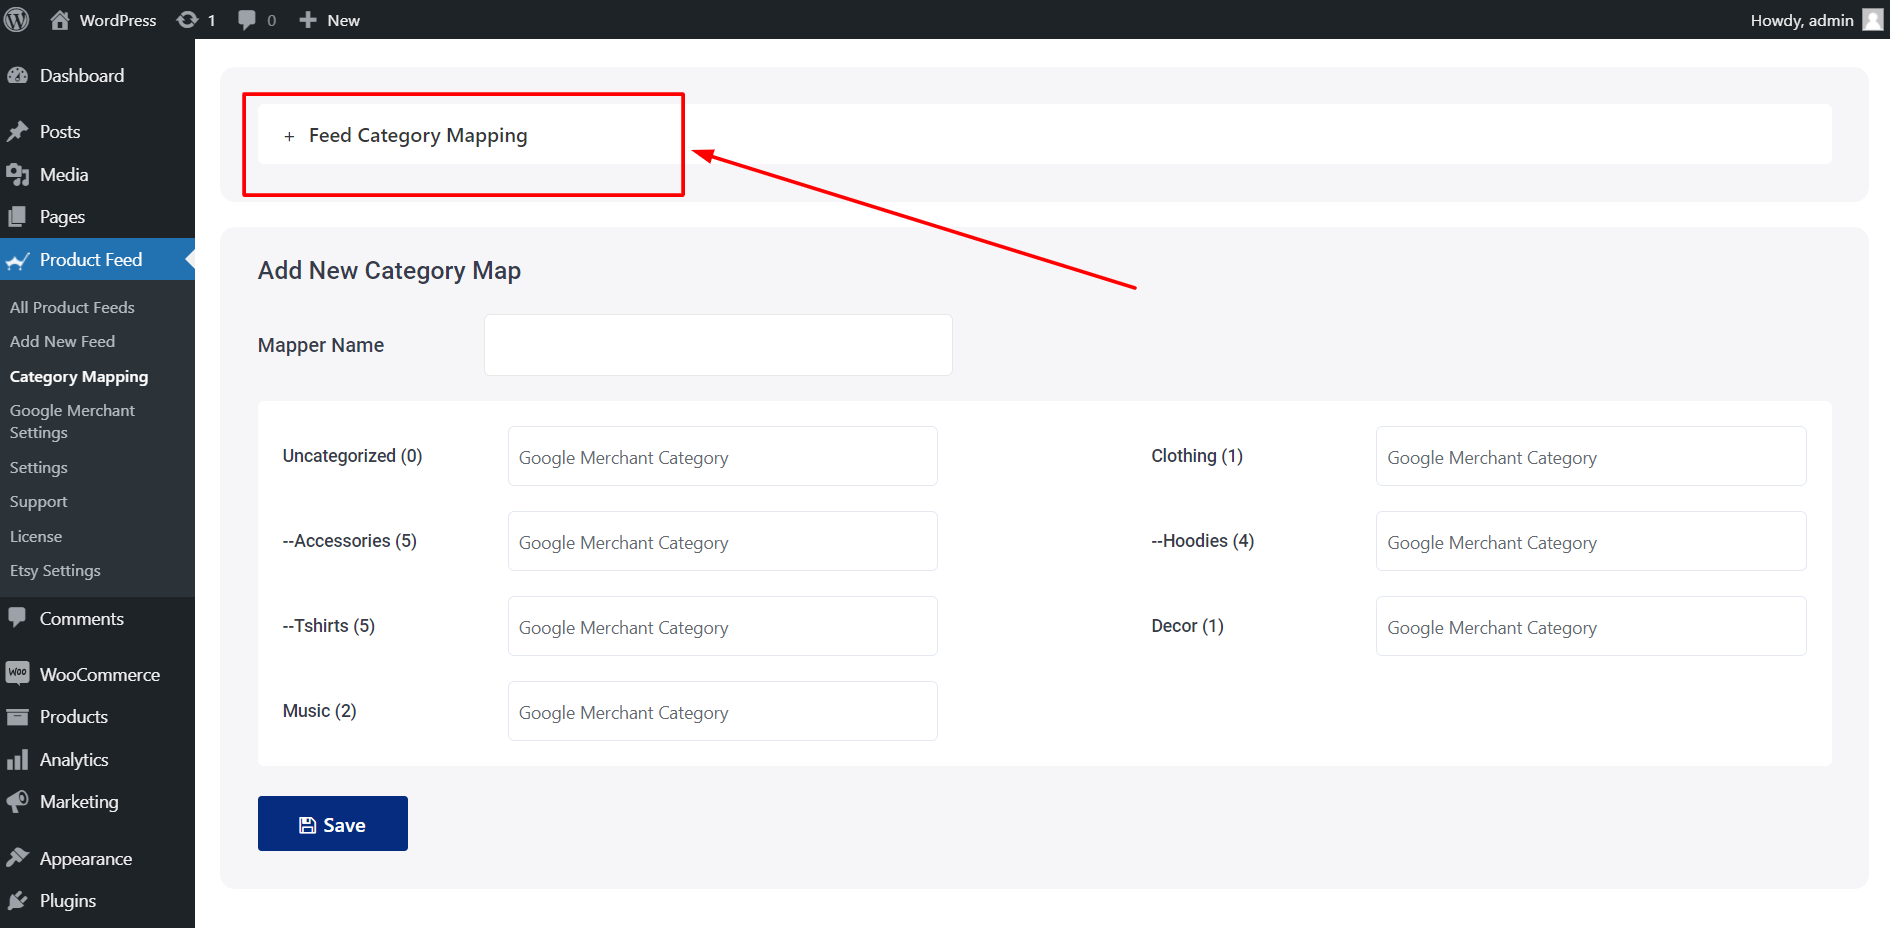This screenshot has height=928, width=1890.
Task: Switch to the All Product Feeds submenu
Action: [72, 307]
